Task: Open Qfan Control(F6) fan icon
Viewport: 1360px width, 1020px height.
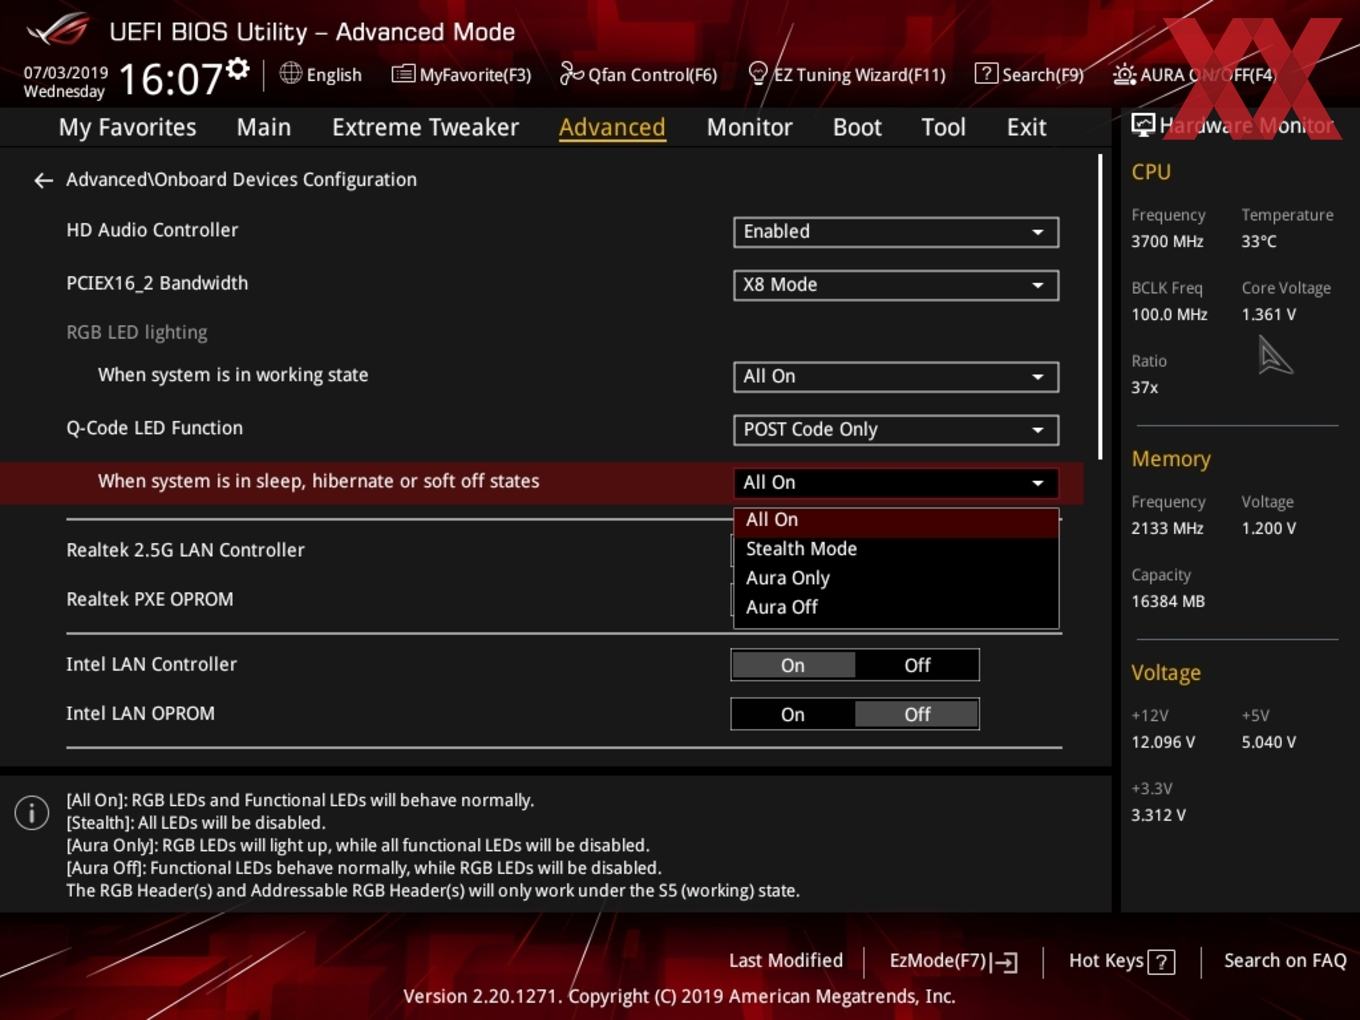Action: (x=571, y=73)
